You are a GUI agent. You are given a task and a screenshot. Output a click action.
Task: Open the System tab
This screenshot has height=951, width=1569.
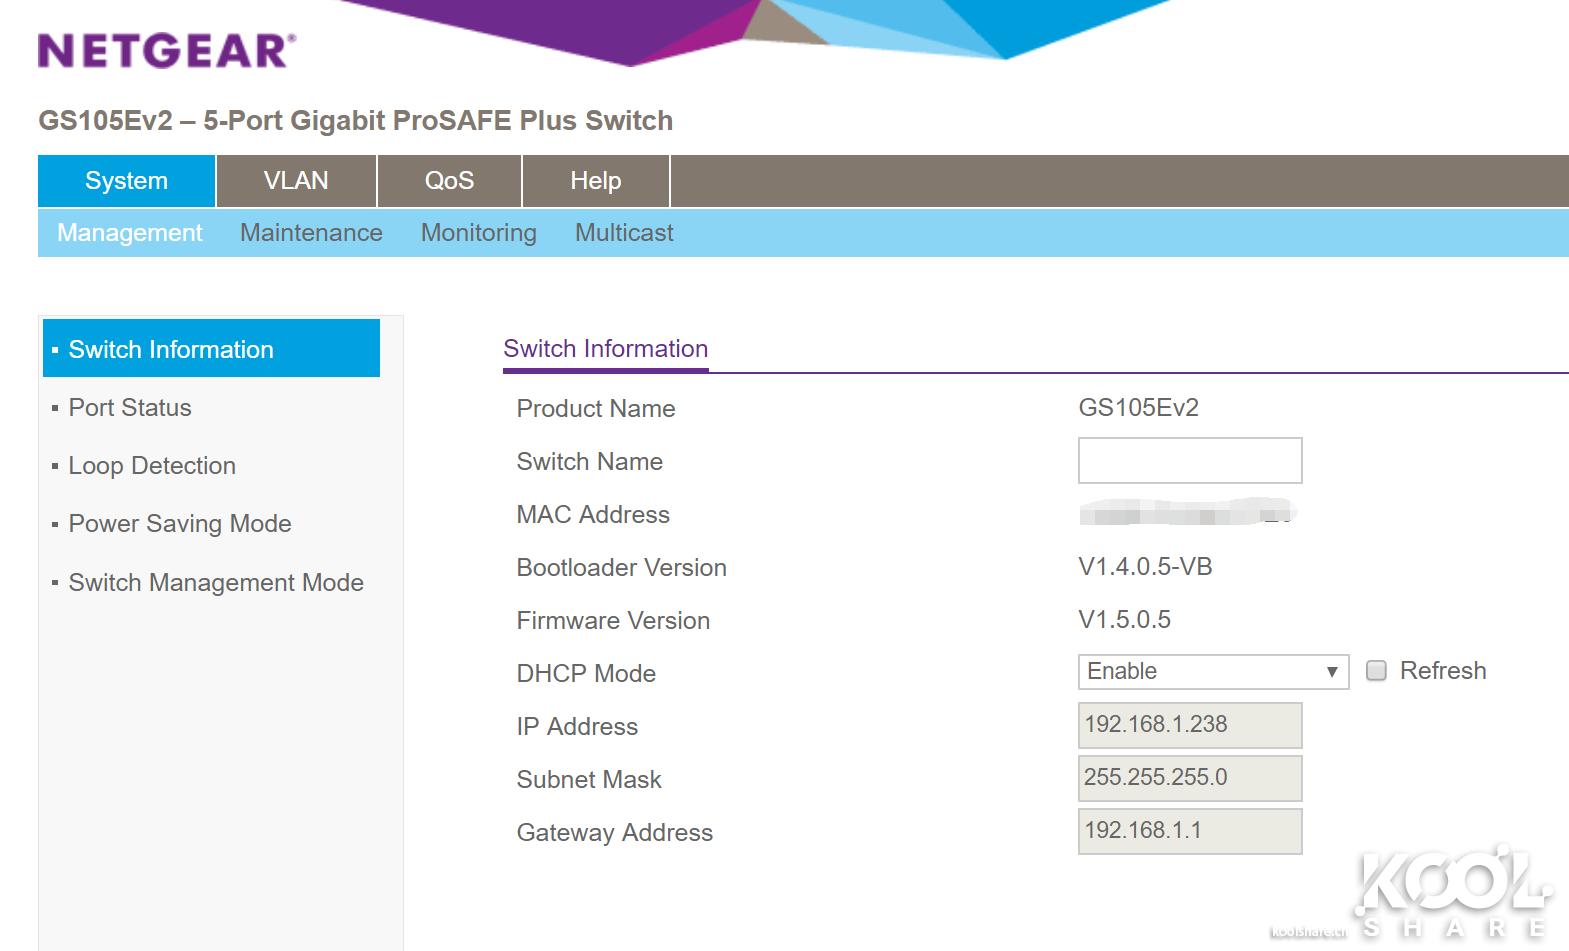pos(126,181)
